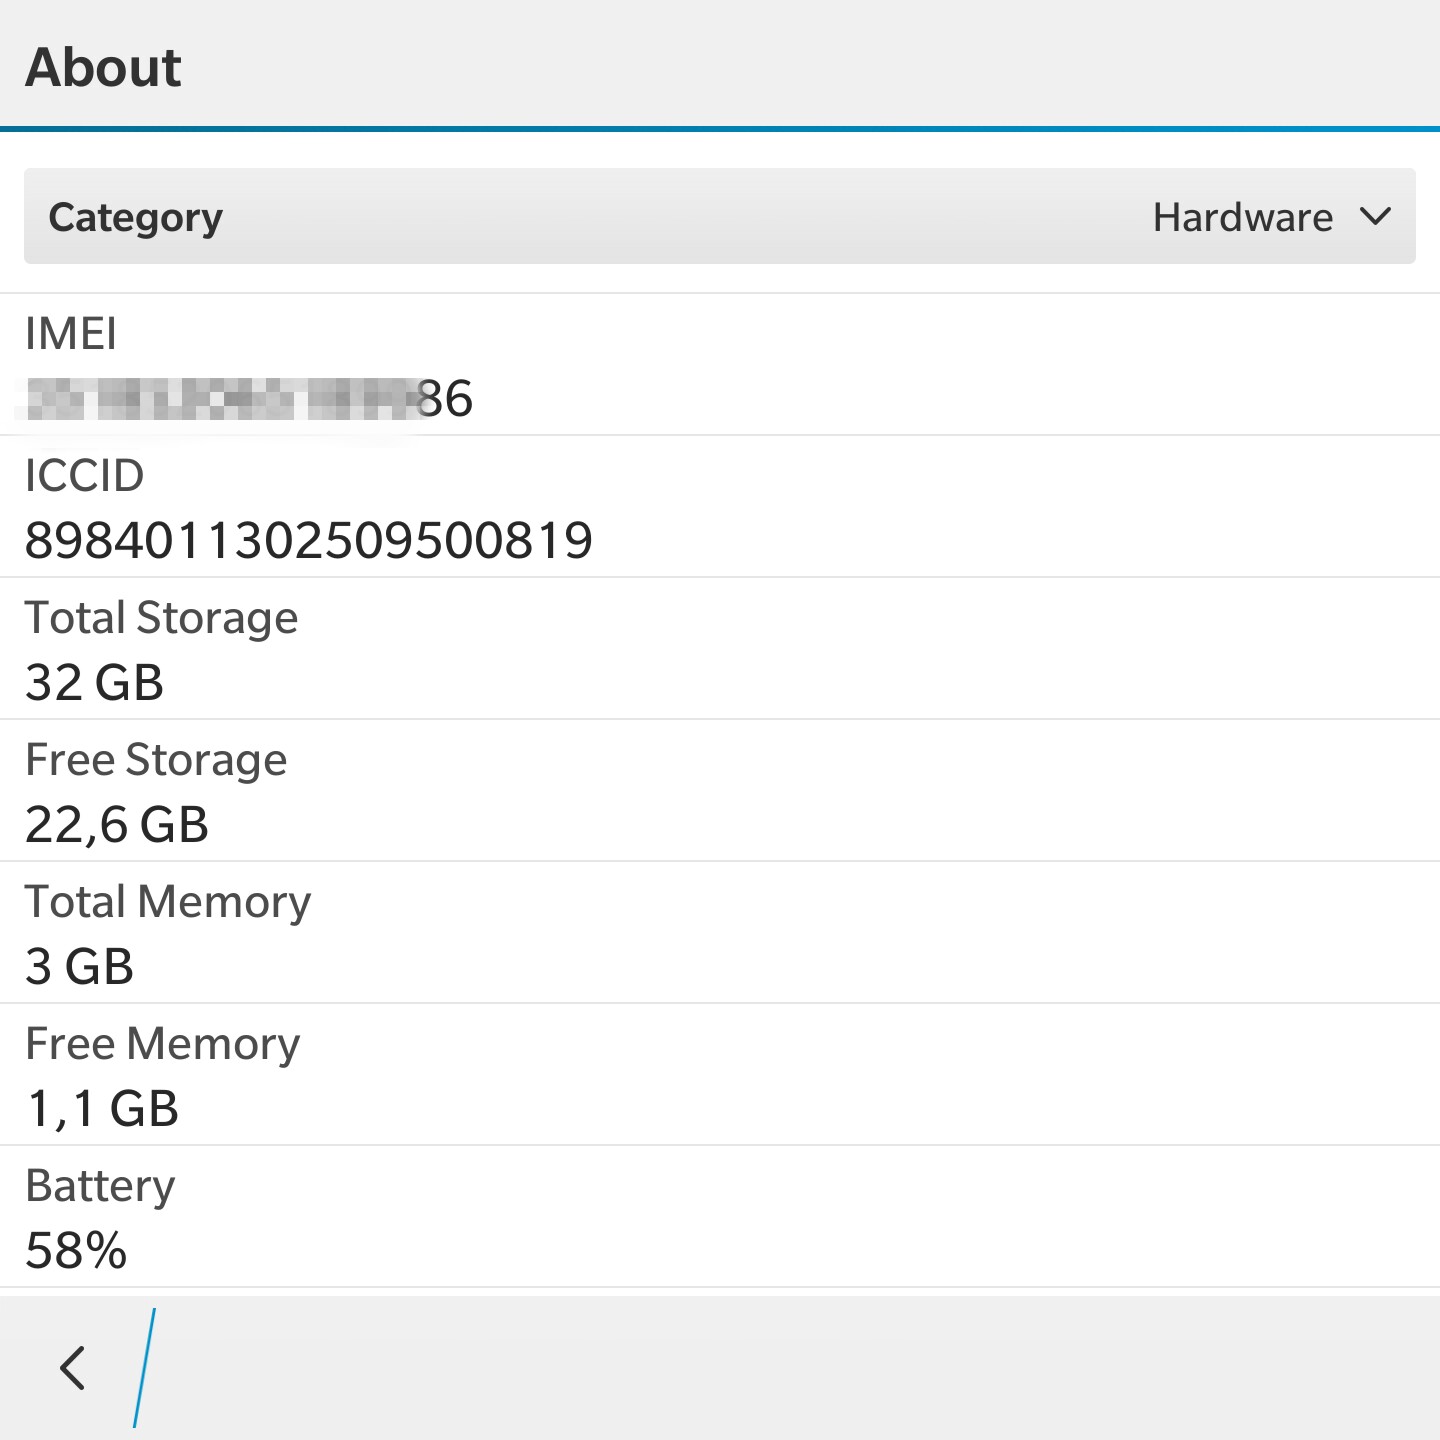Click the 1,1 GB free memory value
This screenshot has width=1440, height=1440.
(x=102, y=1109)
